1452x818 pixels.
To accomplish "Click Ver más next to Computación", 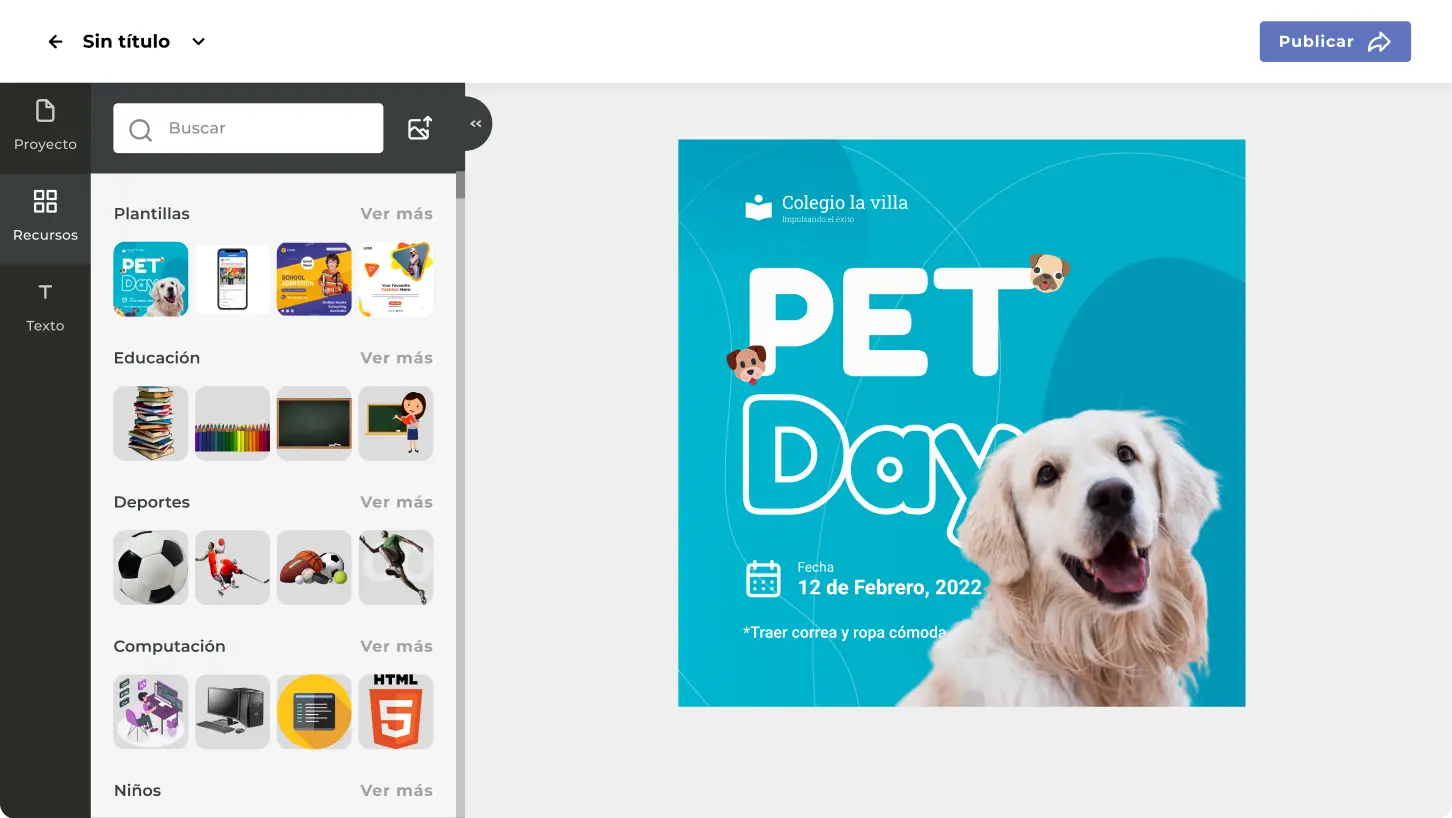I will pyautogui.click(x=396, y=646).
